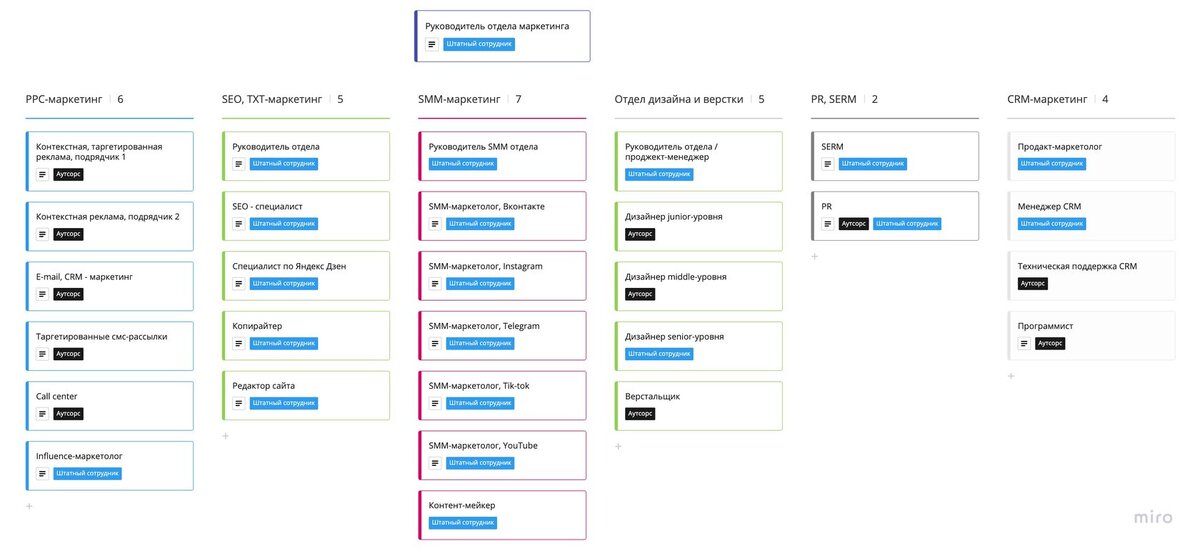The width and height of the screenshot is (1200, 551).
Task: Select the Отдел дизайна и верстки header
Action: 678,99
